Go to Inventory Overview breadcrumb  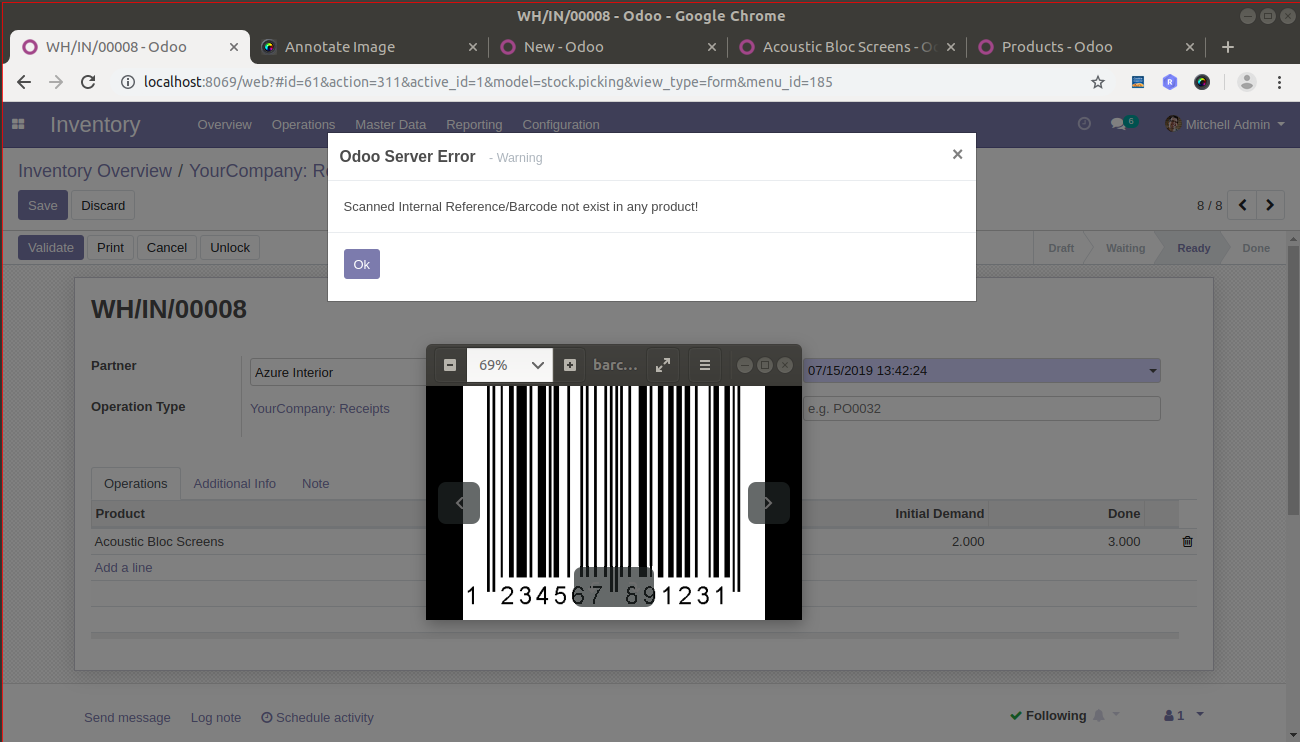pos(95,171)
